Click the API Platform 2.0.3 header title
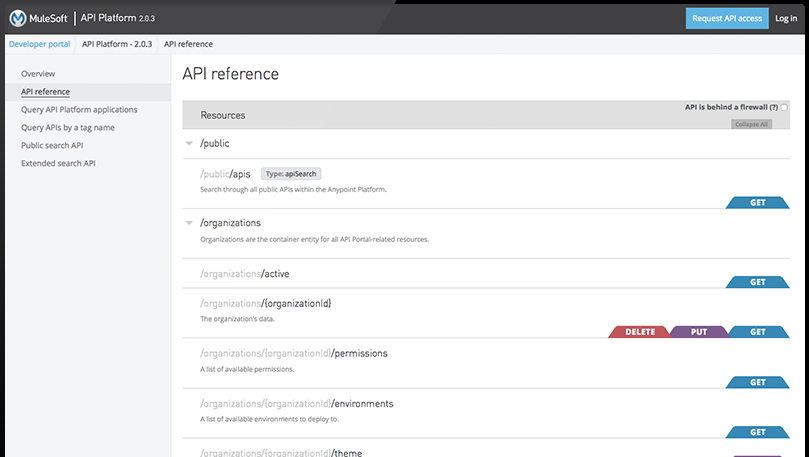Screen dimensions: 809x457 (118, 18)
